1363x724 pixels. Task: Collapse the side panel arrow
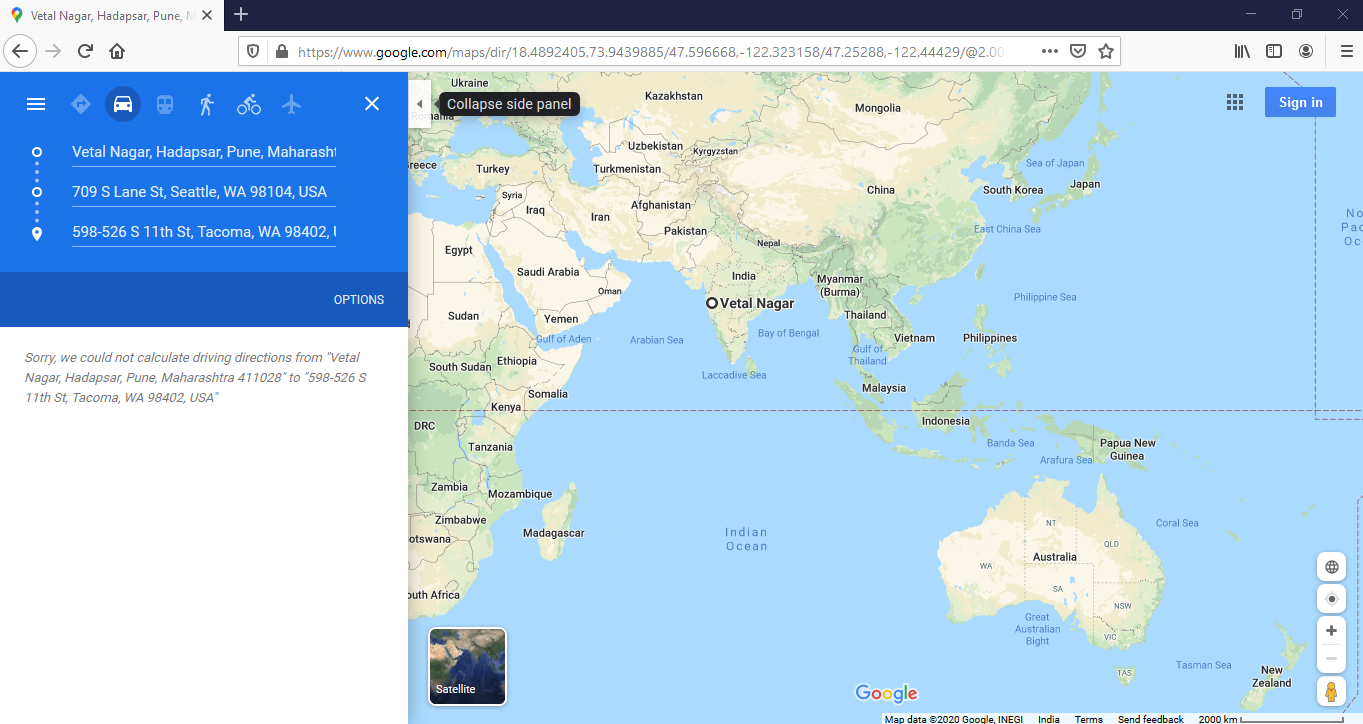click(420, 104)
